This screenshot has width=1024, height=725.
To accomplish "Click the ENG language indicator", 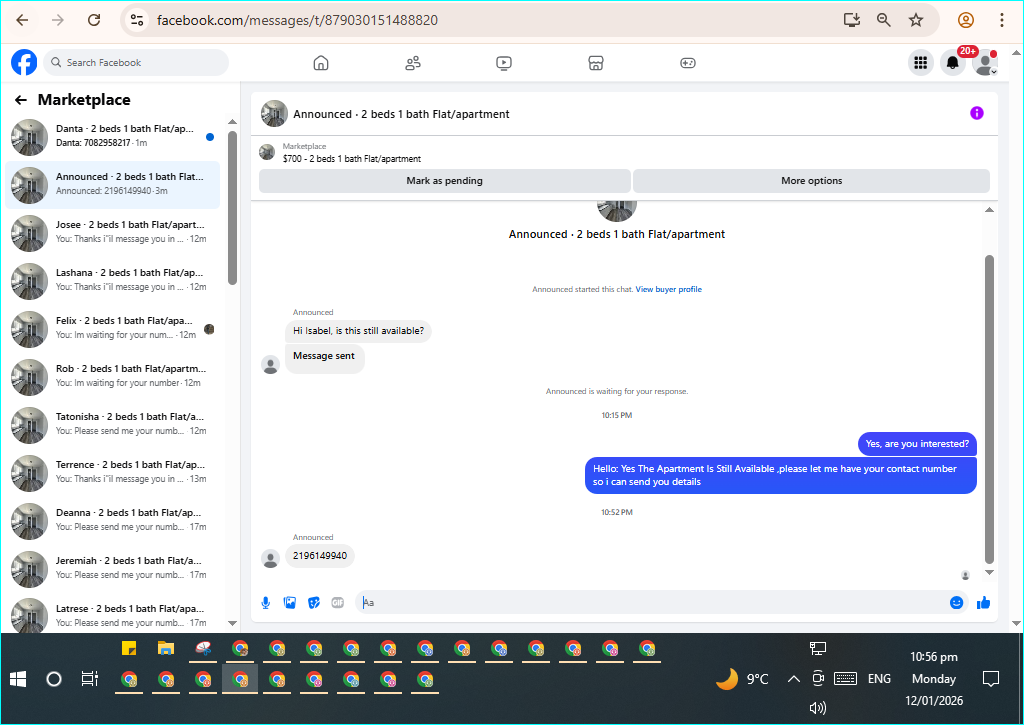I will (879, 679).
